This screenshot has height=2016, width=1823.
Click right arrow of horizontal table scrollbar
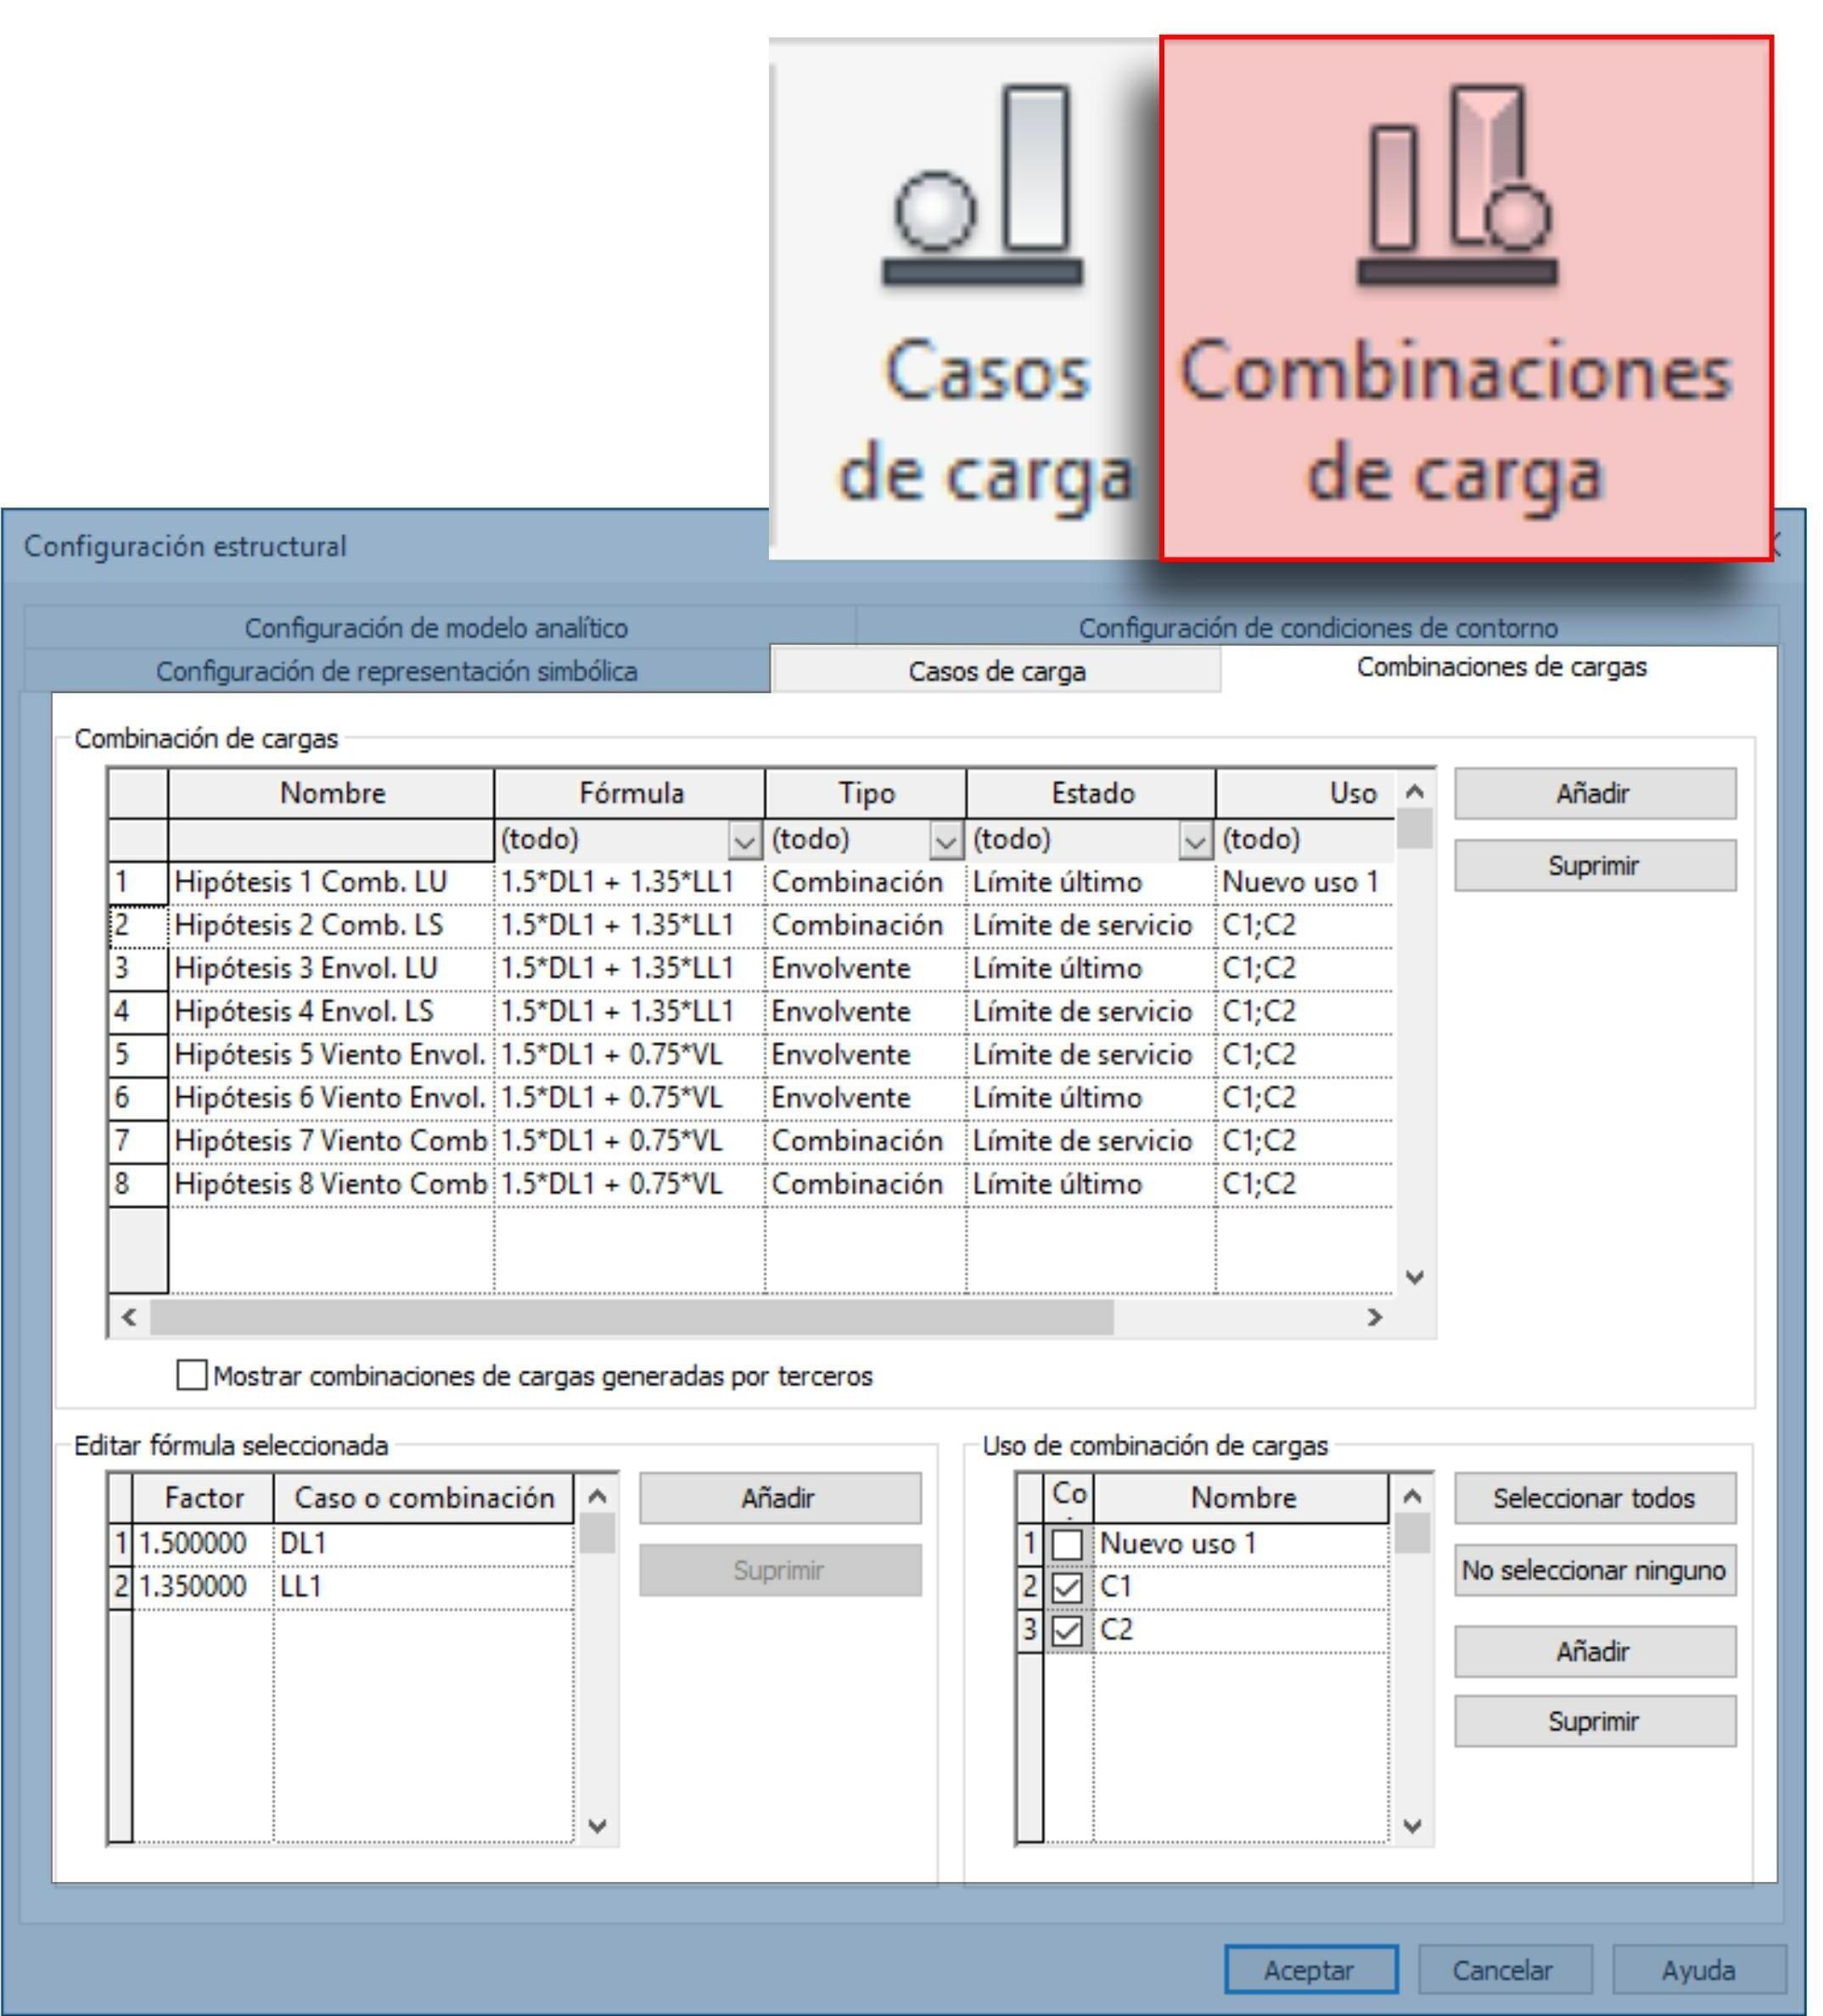coord(1375,1317)
